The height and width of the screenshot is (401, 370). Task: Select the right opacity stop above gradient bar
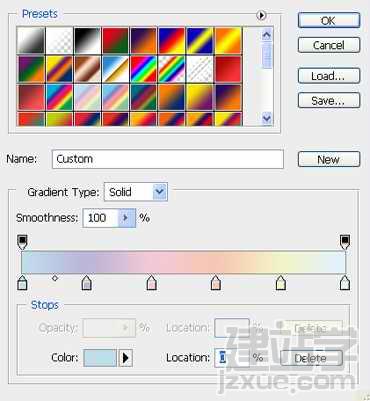tap(345, 242)
